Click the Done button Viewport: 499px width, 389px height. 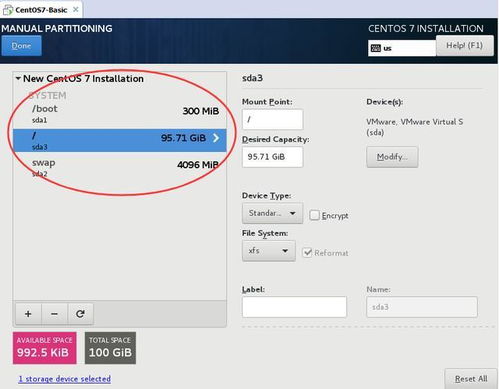click(x=21, y=46)
